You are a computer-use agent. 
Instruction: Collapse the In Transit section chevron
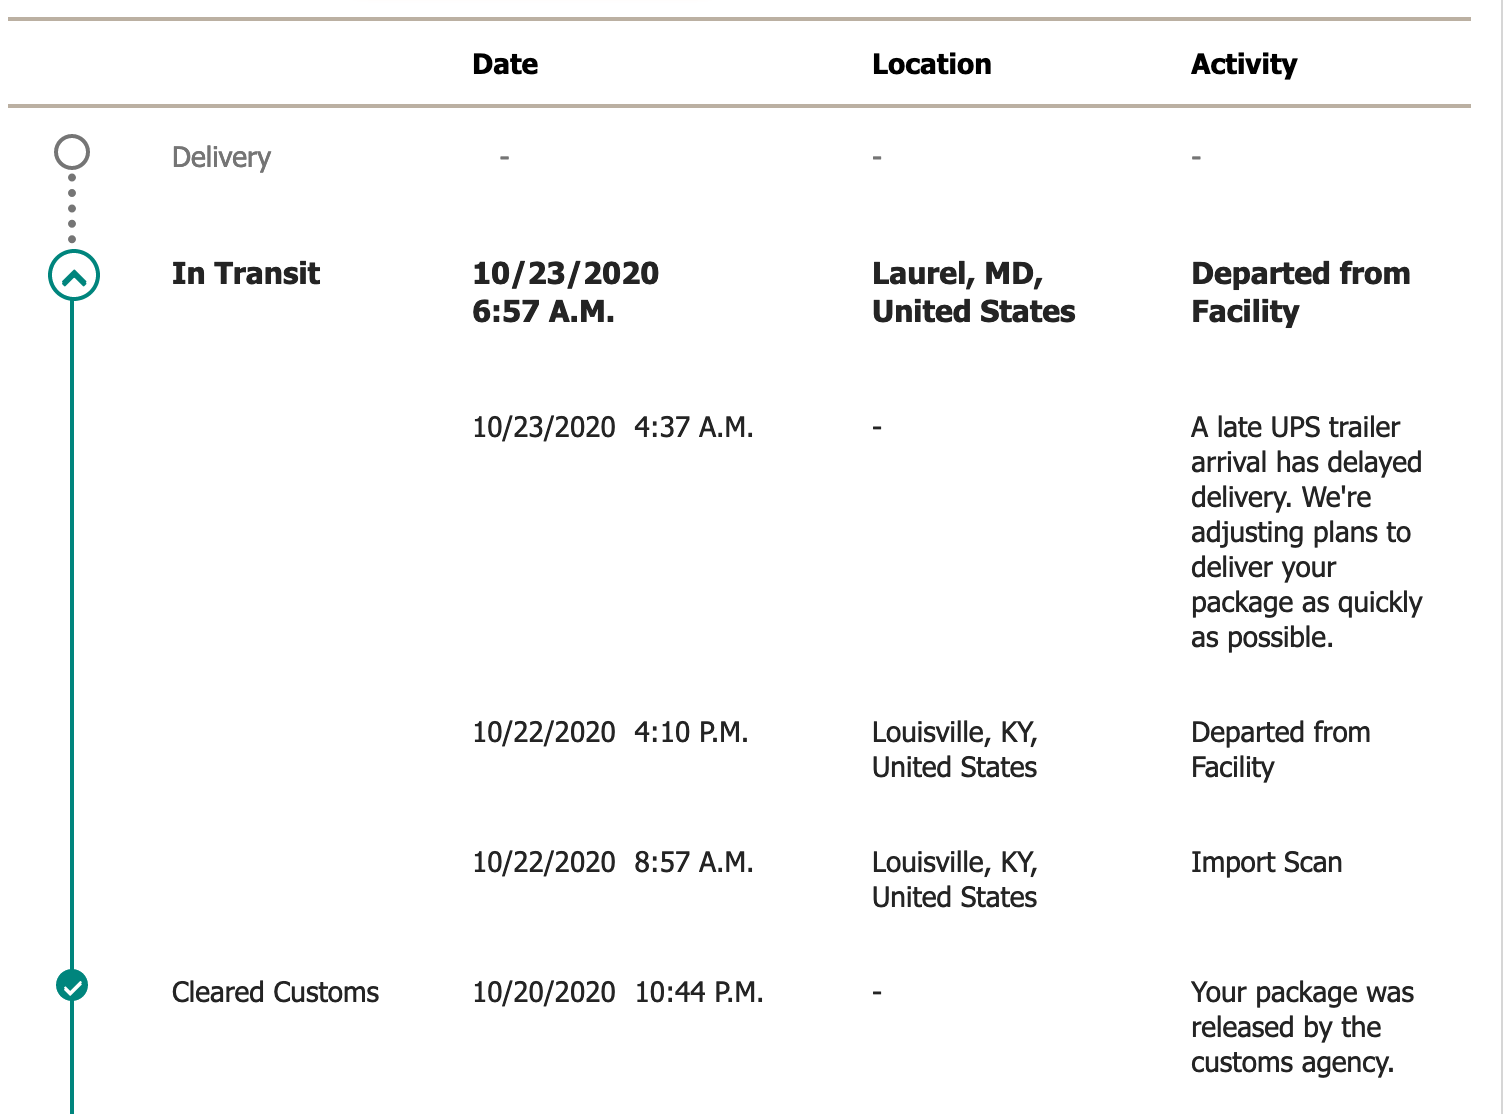(74, 275)
